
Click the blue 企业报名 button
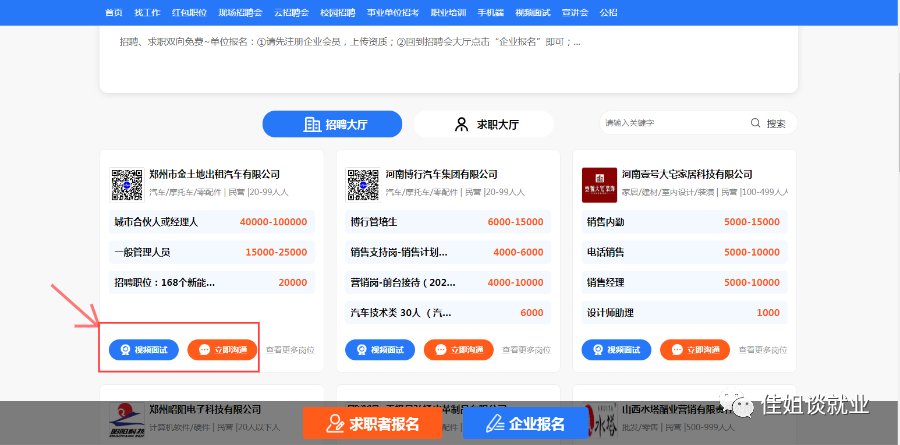click(526, 423)
